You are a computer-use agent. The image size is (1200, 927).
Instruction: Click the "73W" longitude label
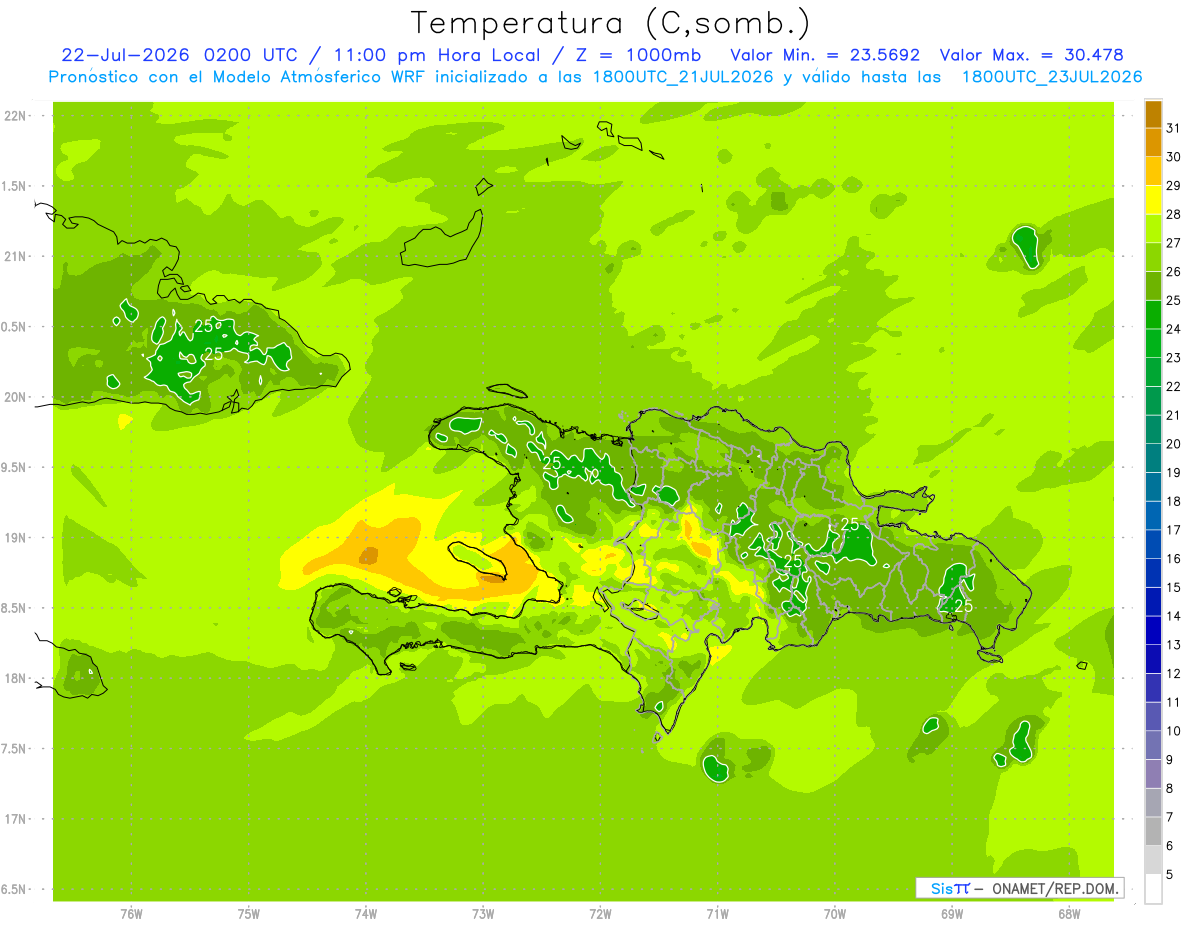[x=483, y=913]
